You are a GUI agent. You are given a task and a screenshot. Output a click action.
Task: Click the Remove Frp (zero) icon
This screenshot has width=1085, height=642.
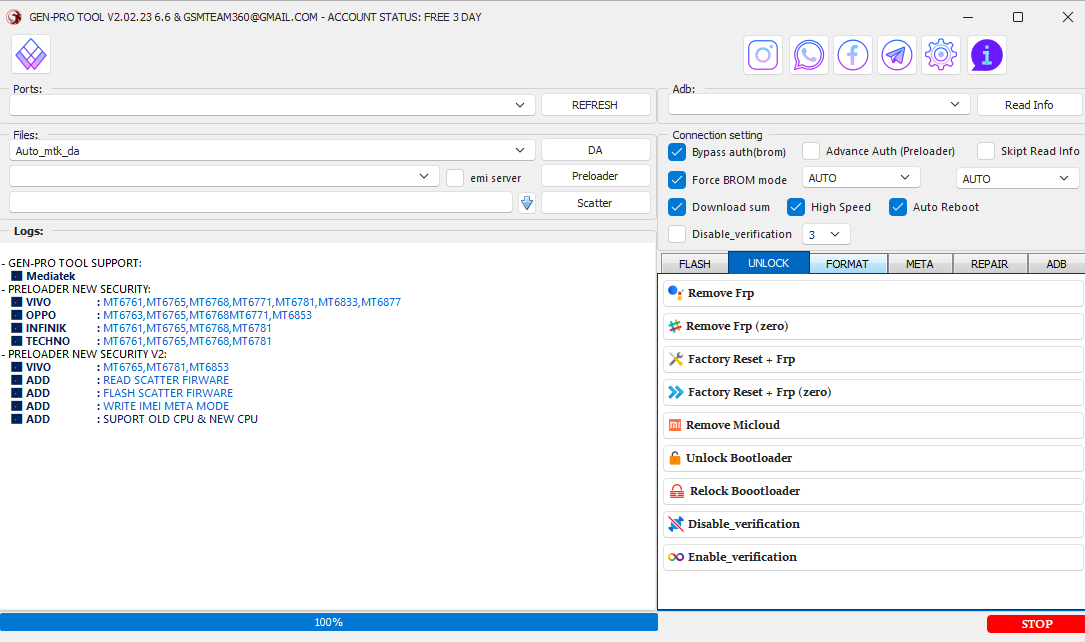(x=675, y=326)
